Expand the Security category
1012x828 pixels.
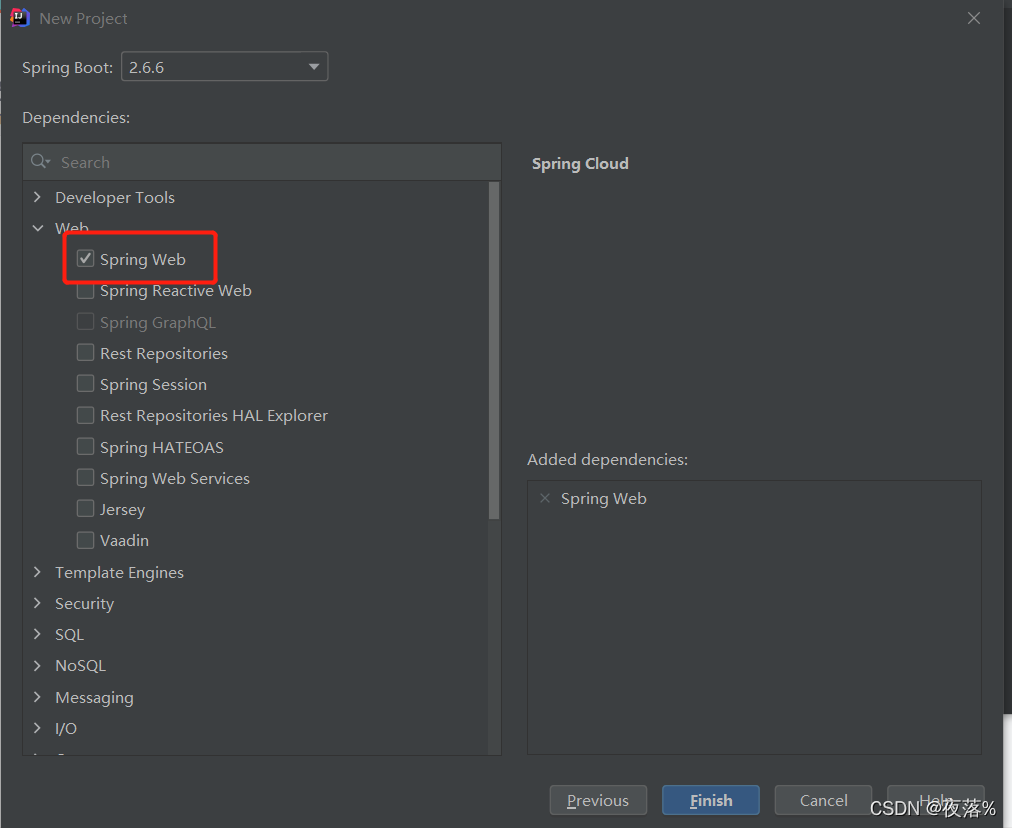(37, 603)
